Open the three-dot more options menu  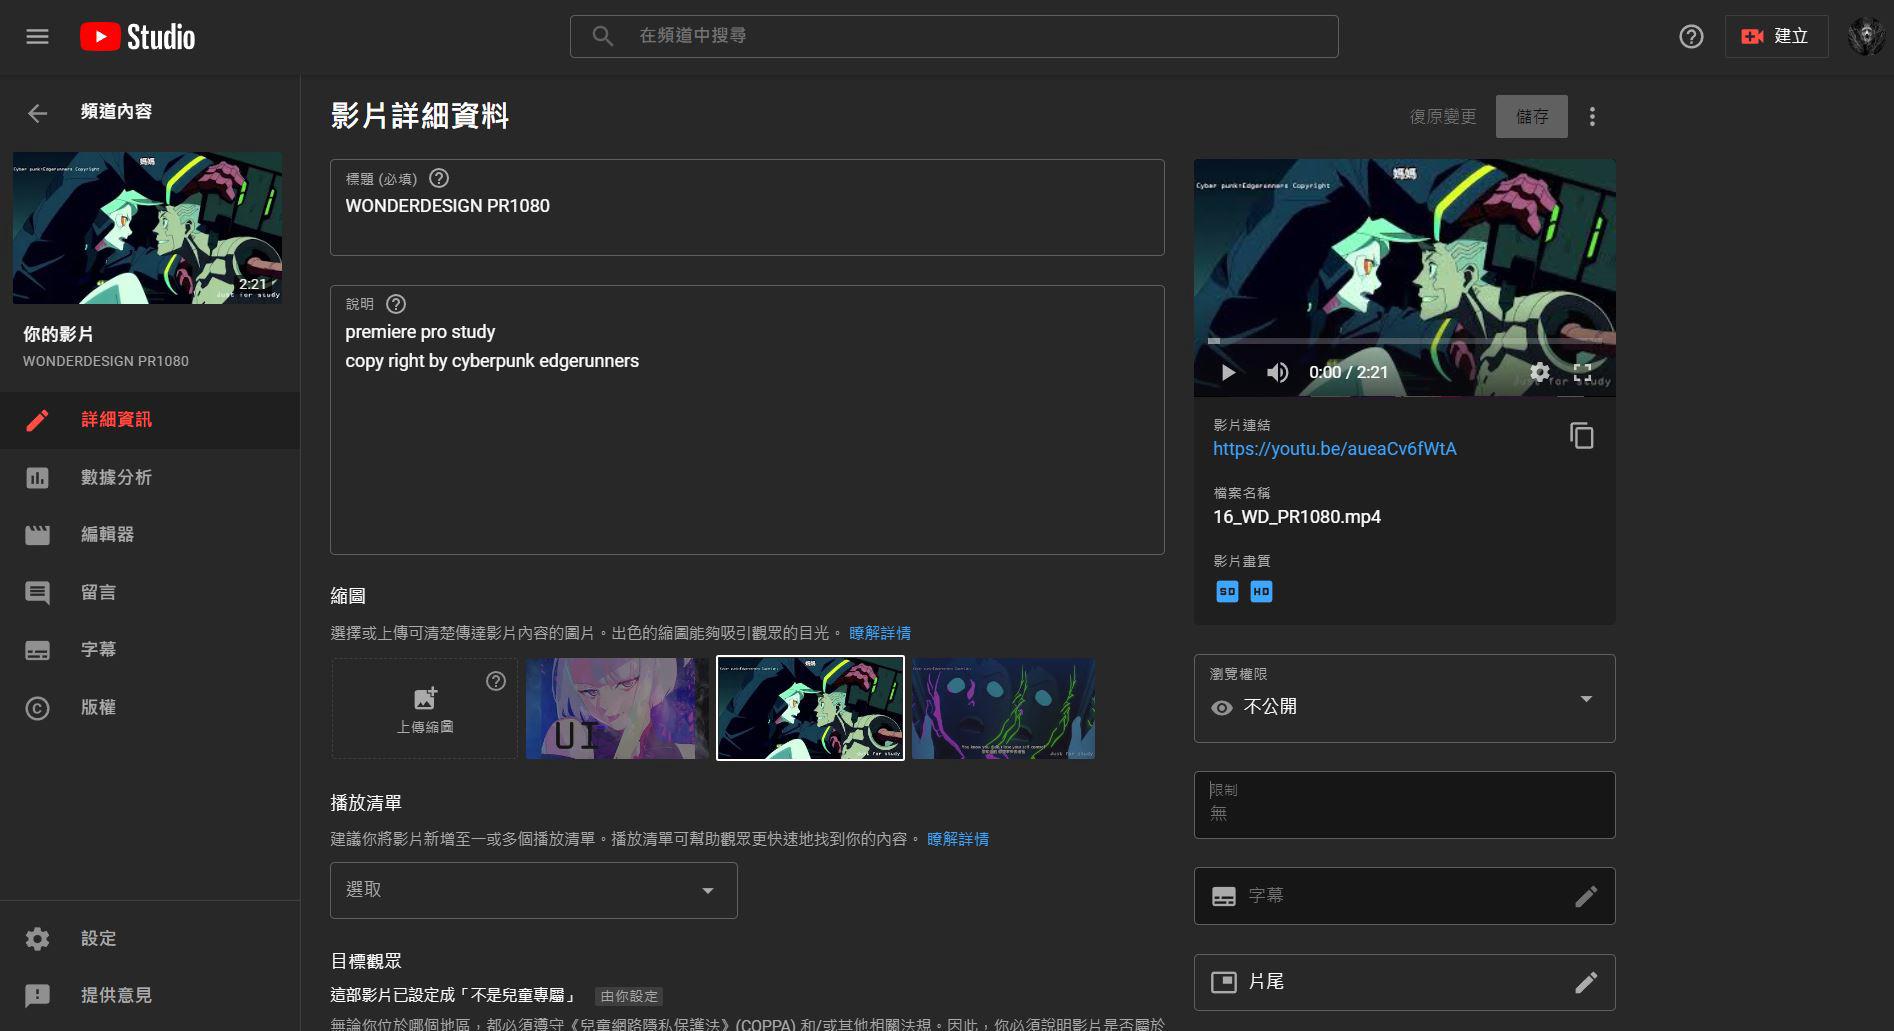pos(1592,117)
